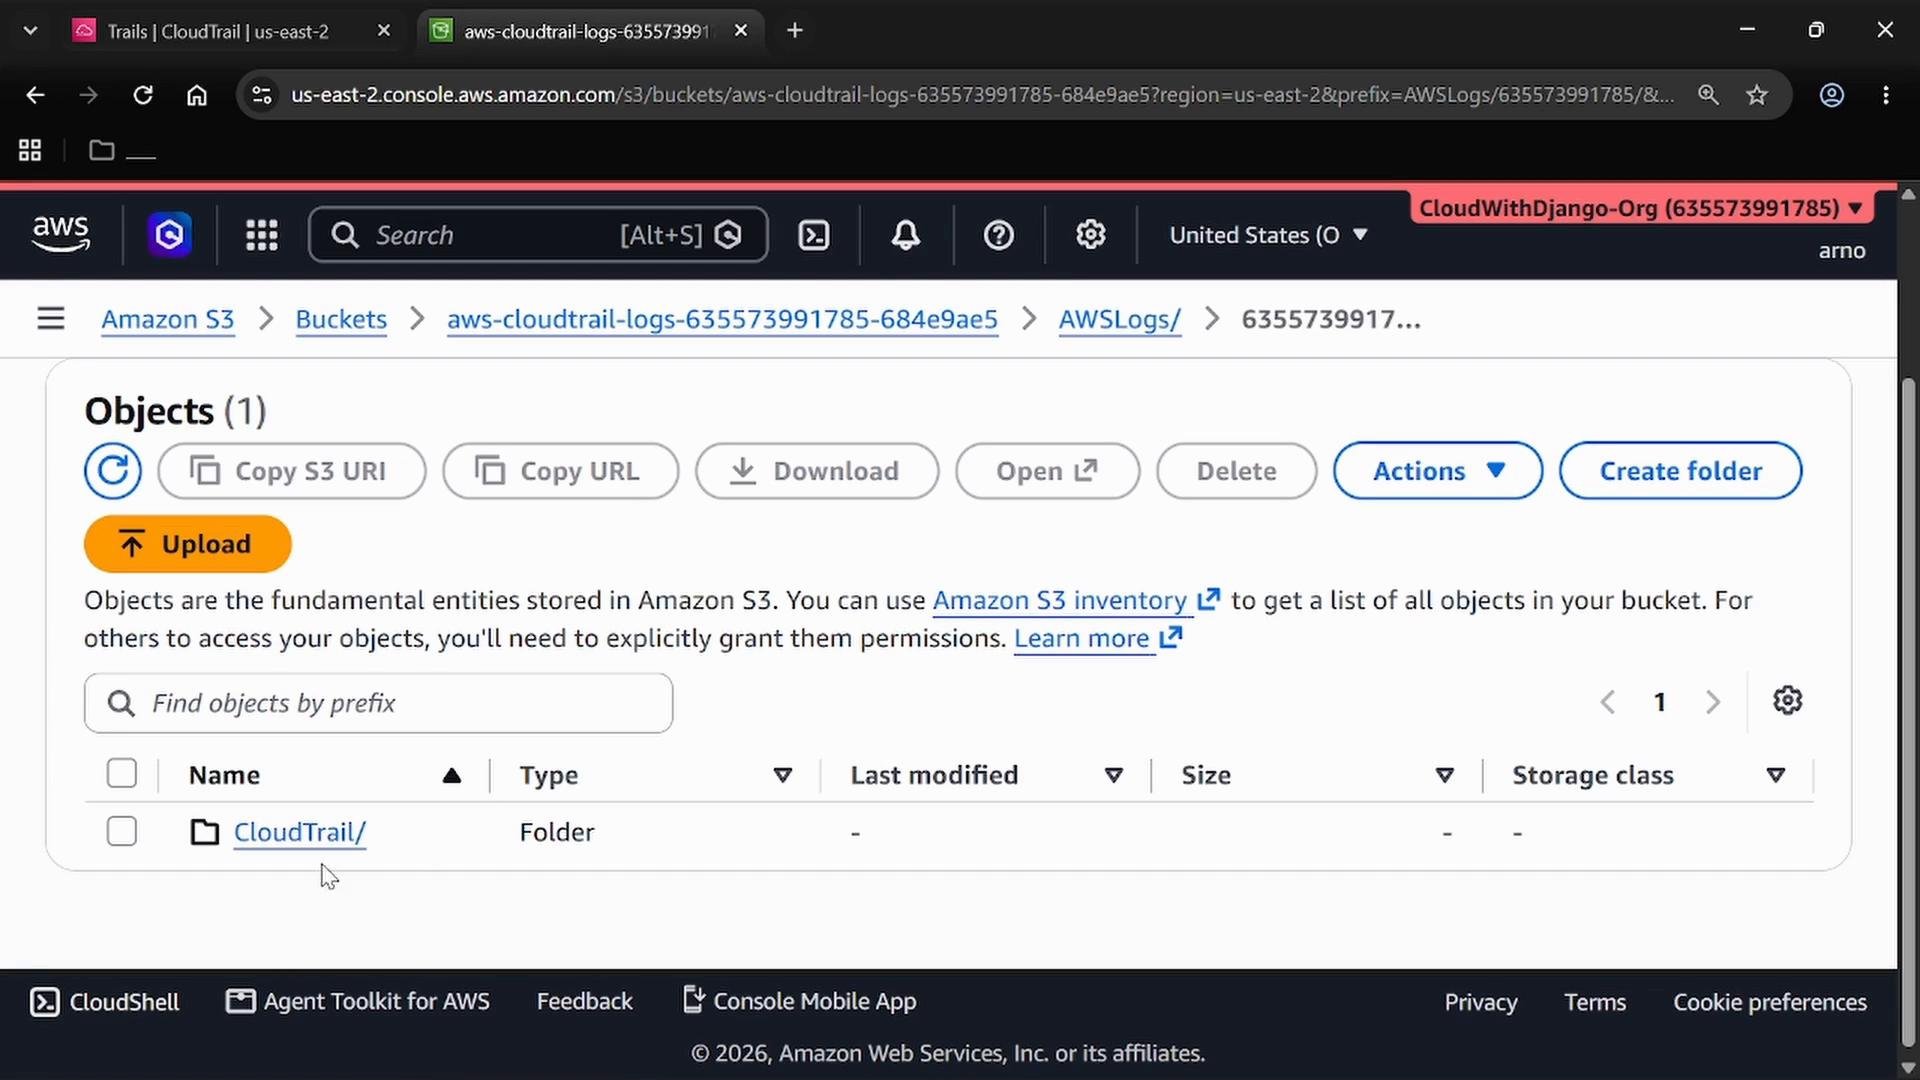Click the Copy URL button
The image size is (1920, 1080).
point(561,471)
